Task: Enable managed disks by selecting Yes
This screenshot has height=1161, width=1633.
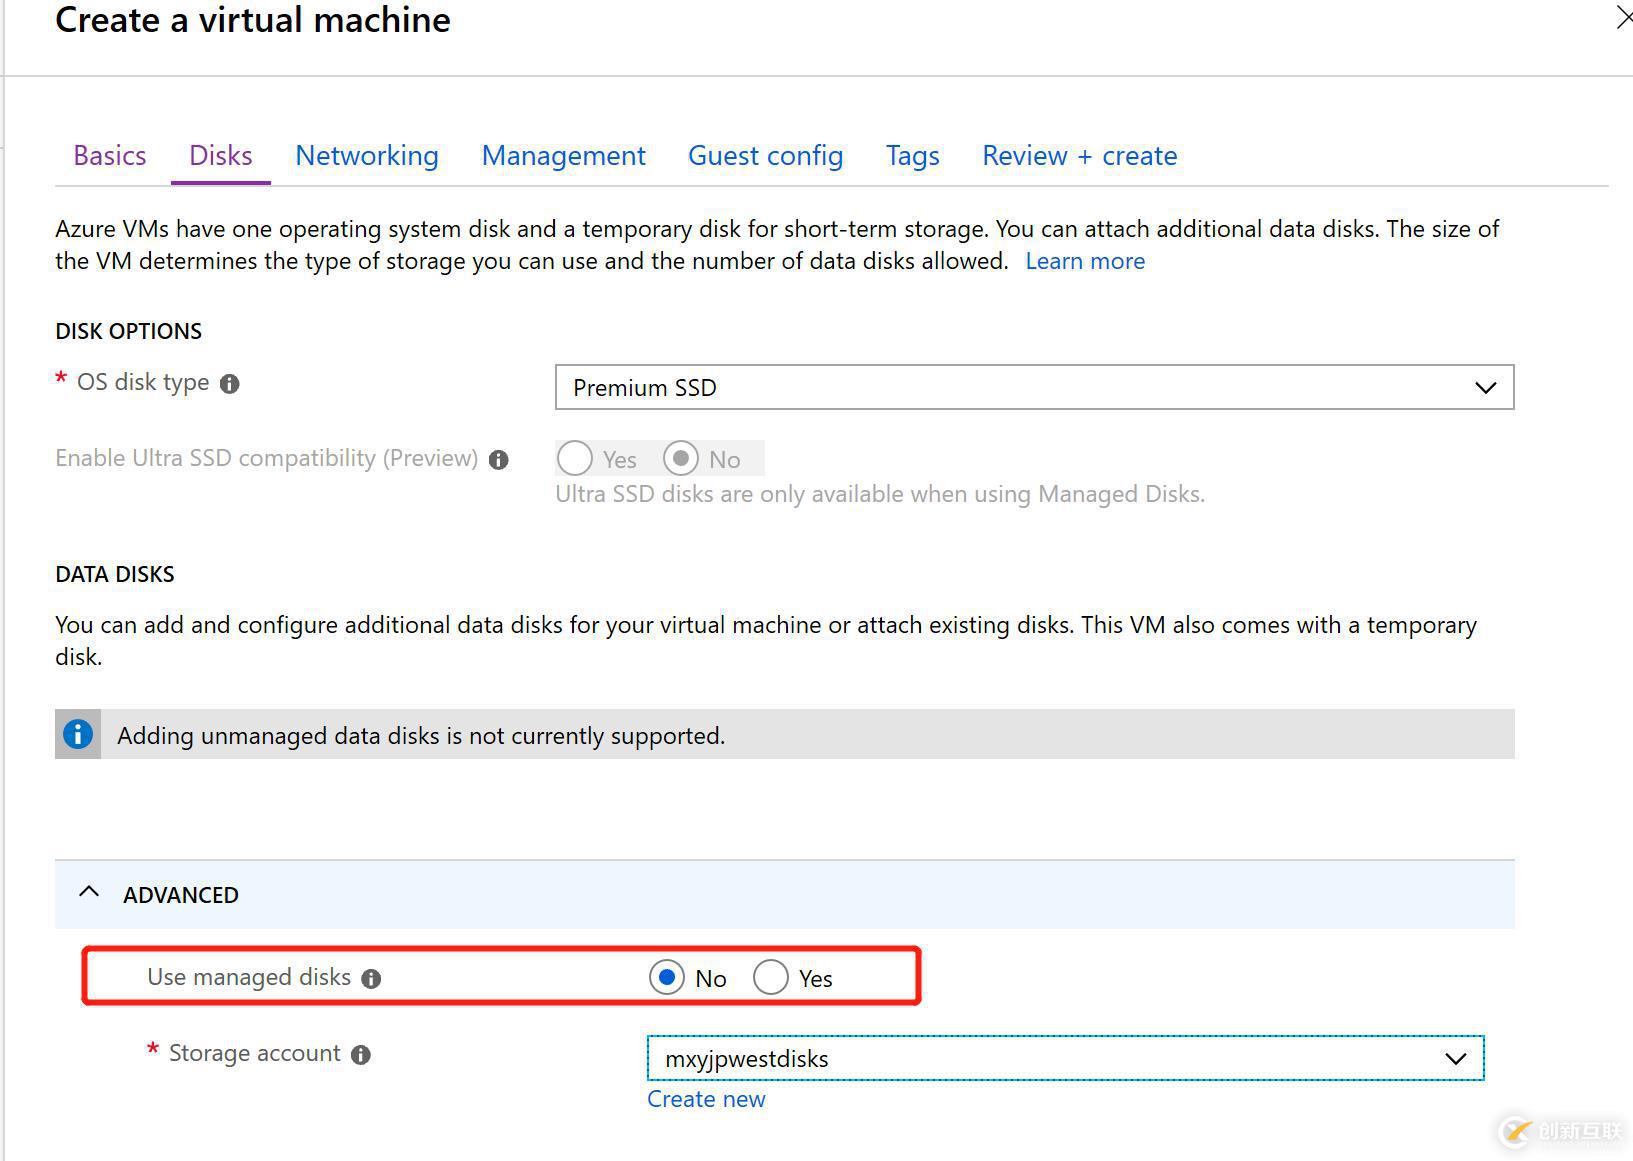Action: (771, 977)
